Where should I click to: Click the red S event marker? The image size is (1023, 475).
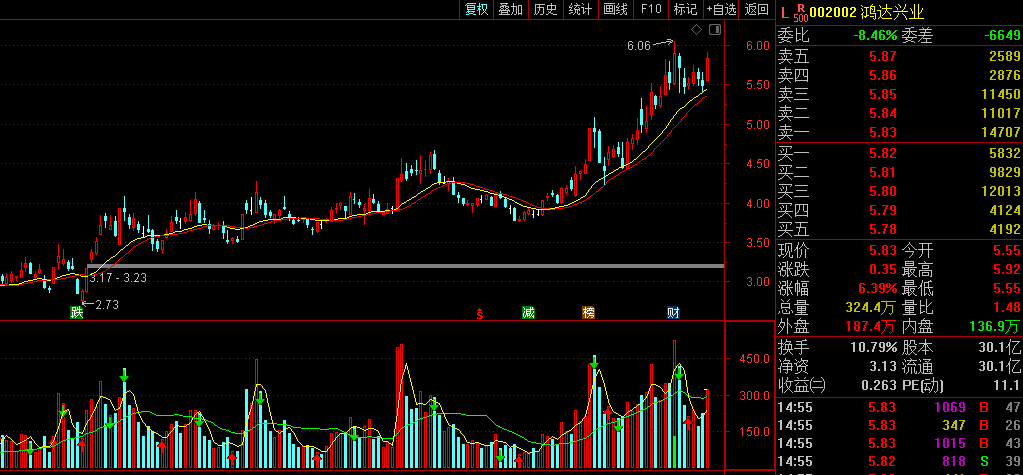coord(480,313)
